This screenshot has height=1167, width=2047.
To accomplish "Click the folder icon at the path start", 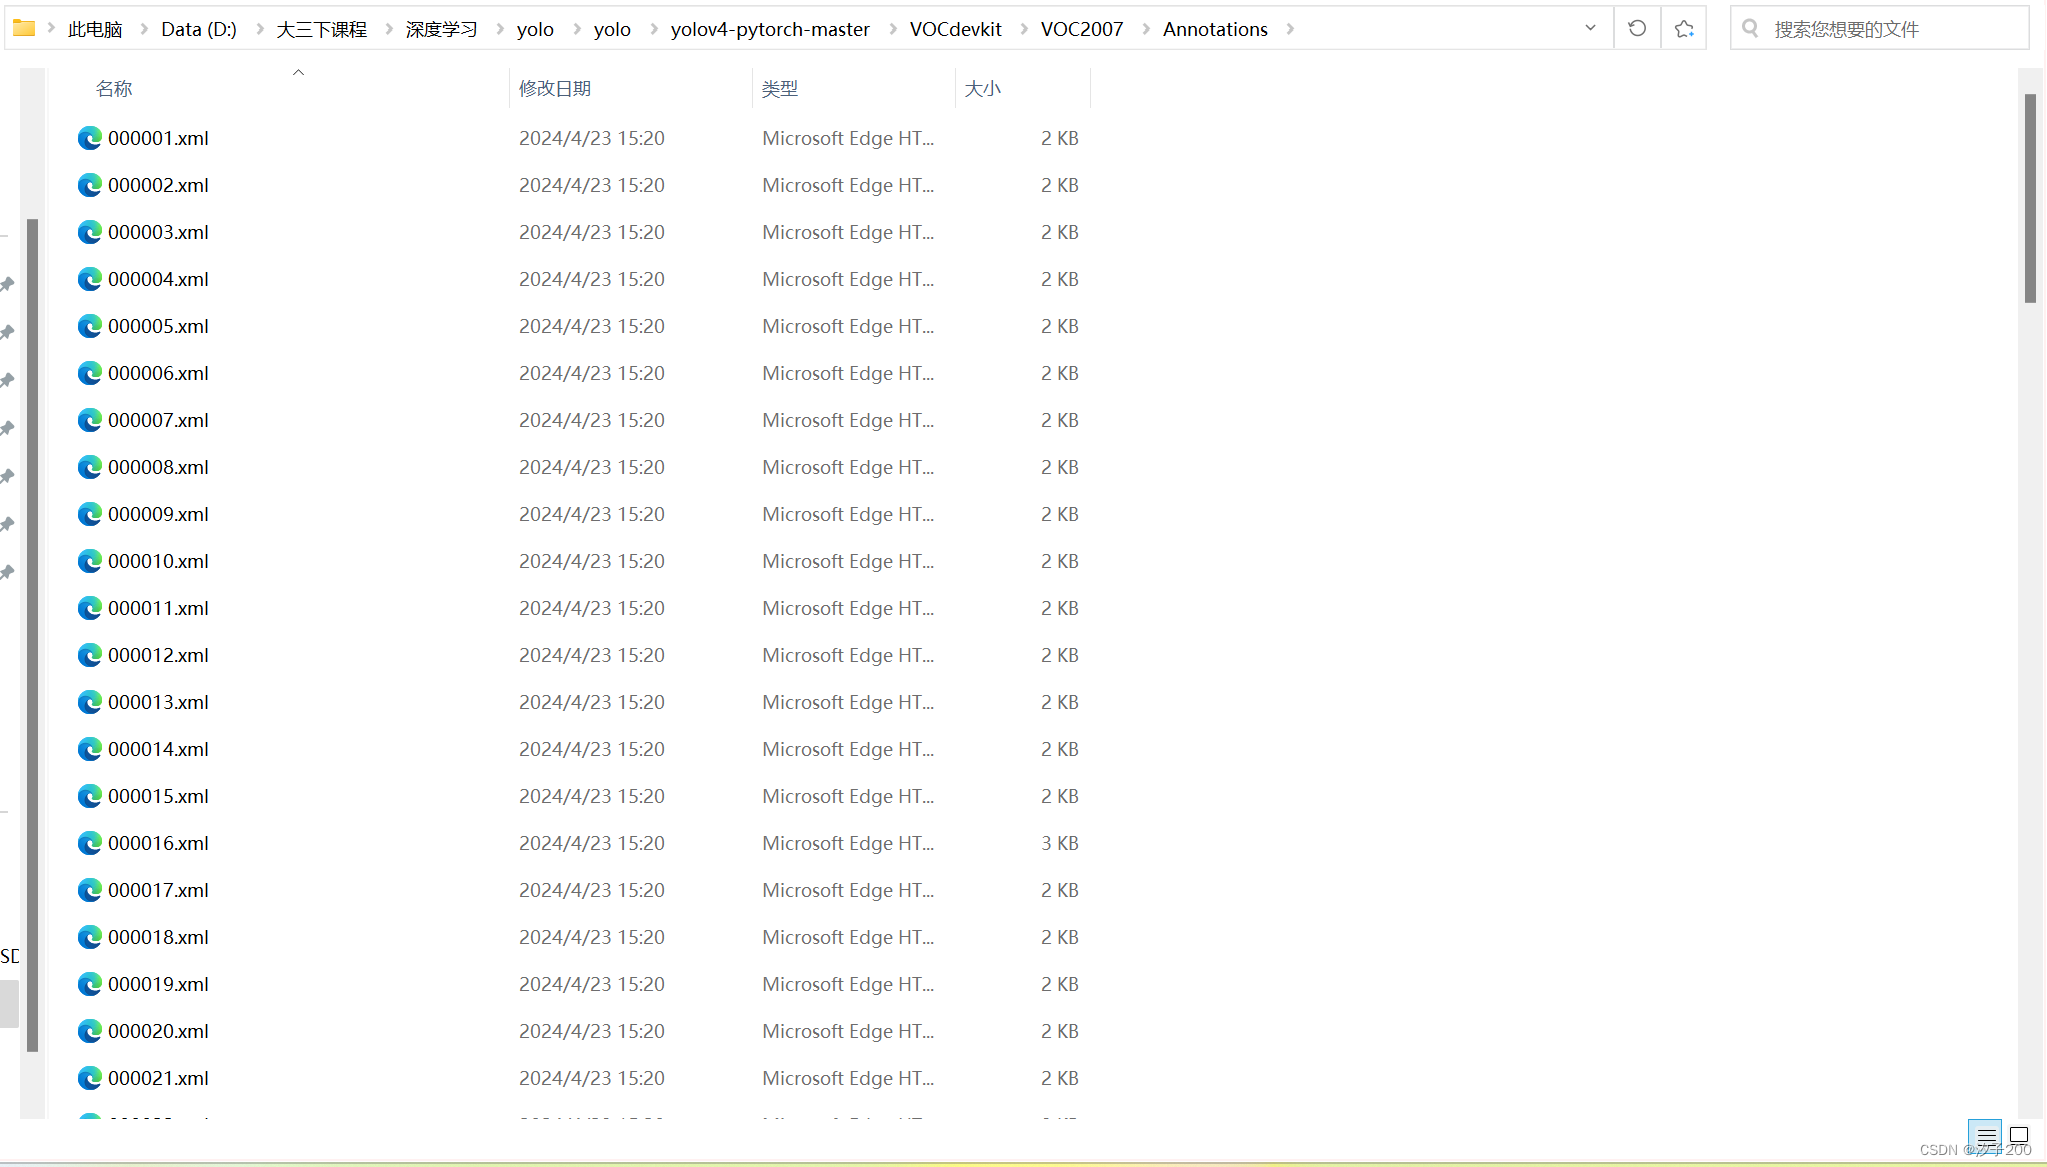I will (x=24, y=28).
